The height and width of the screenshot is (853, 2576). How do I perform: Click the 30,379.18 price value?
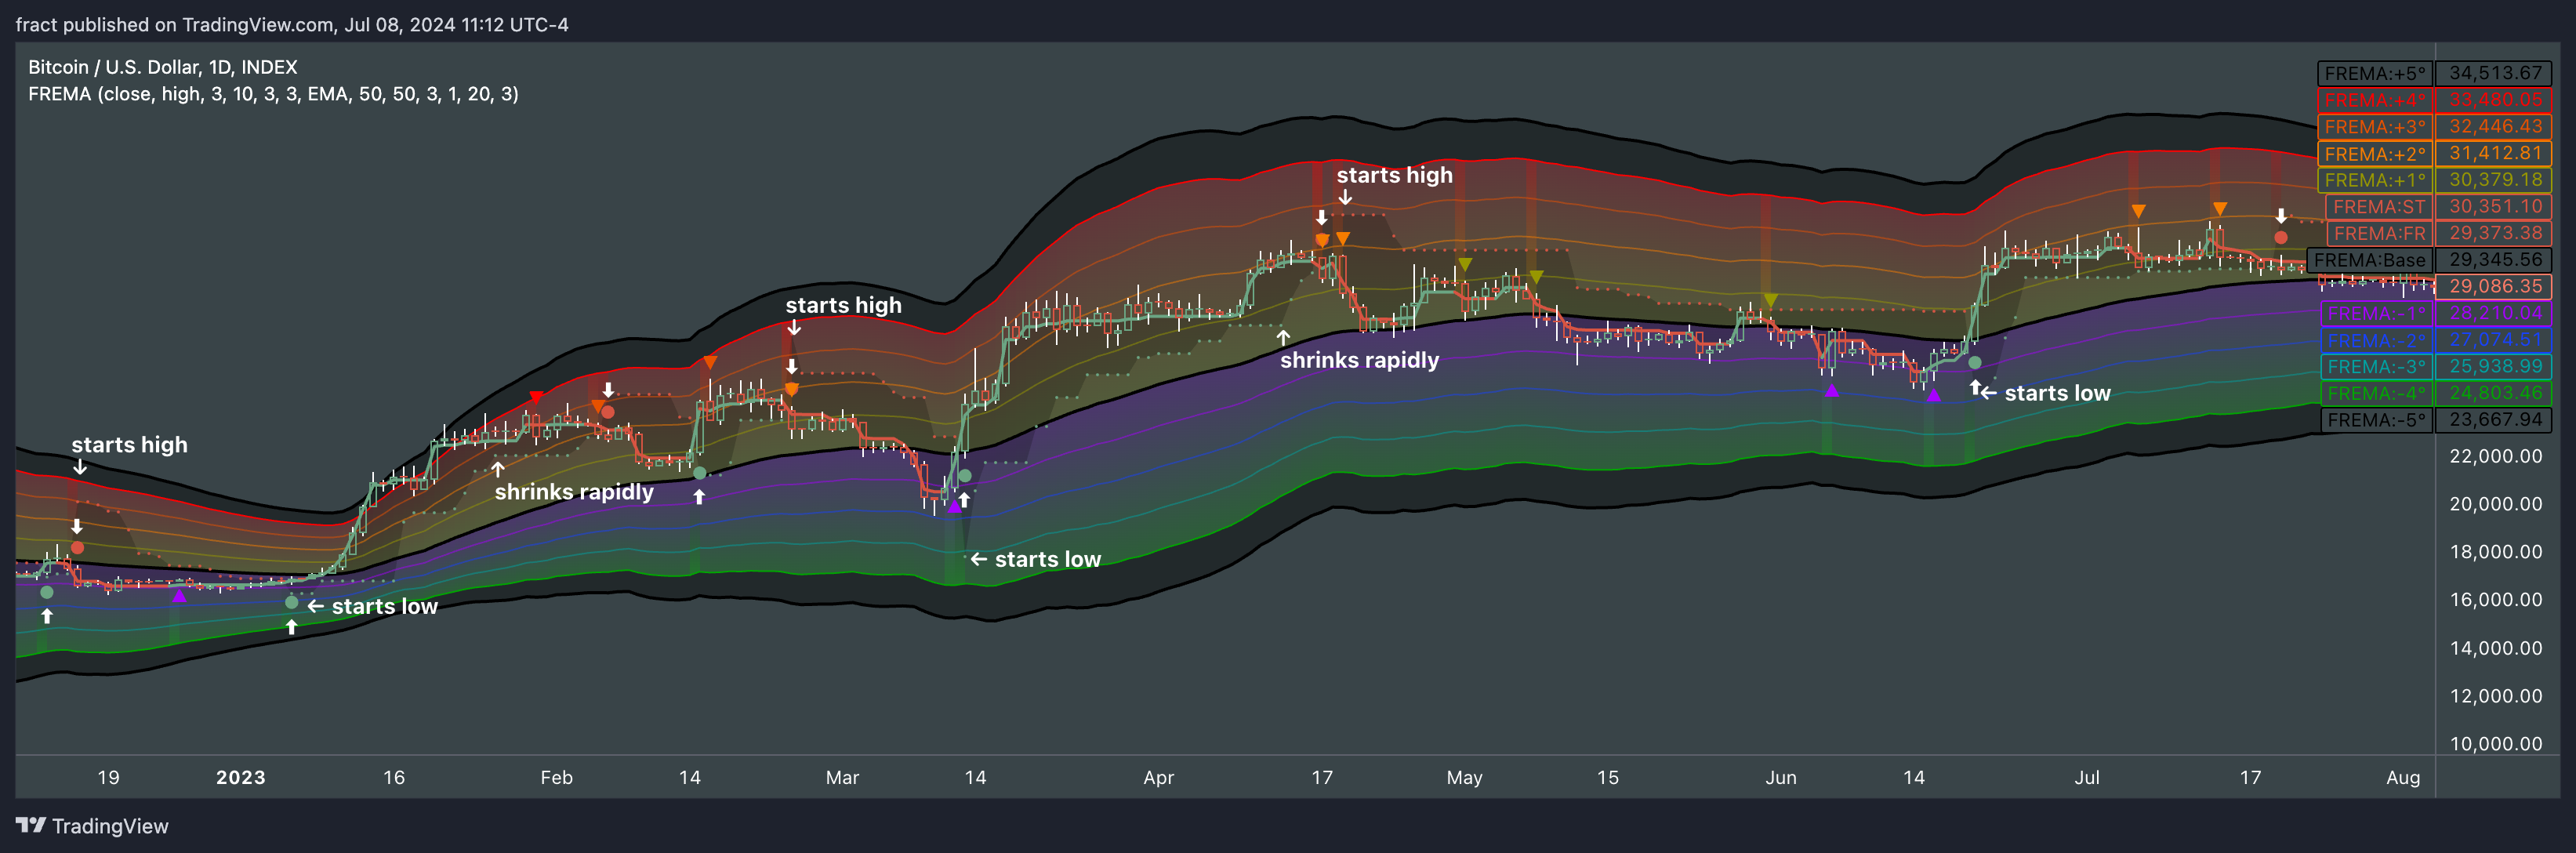[x=2495, y=180]
